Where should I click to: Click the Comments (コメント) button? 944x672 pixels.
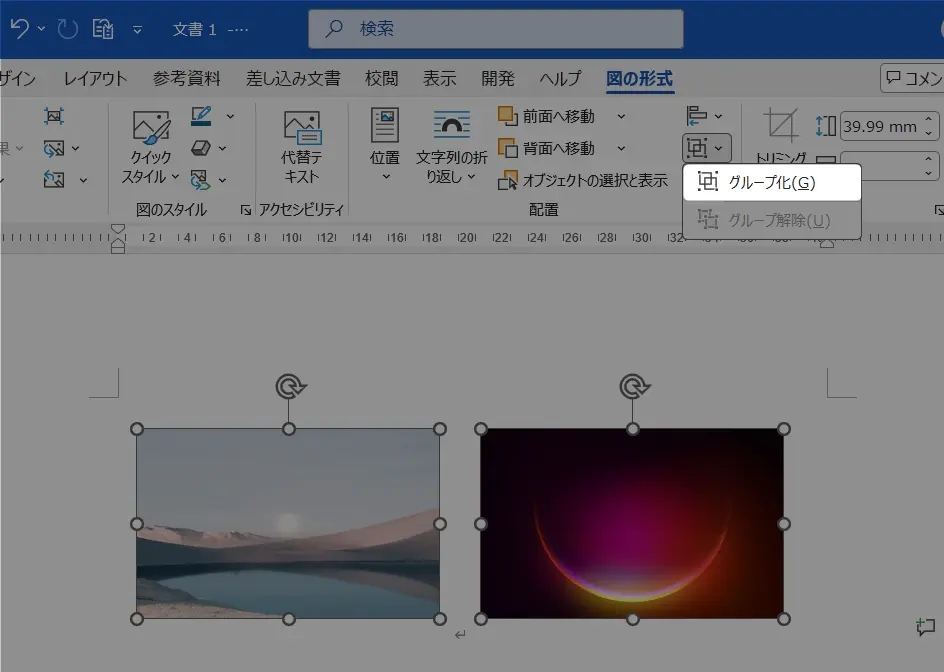pyautogui.click(x=912, y=78)
